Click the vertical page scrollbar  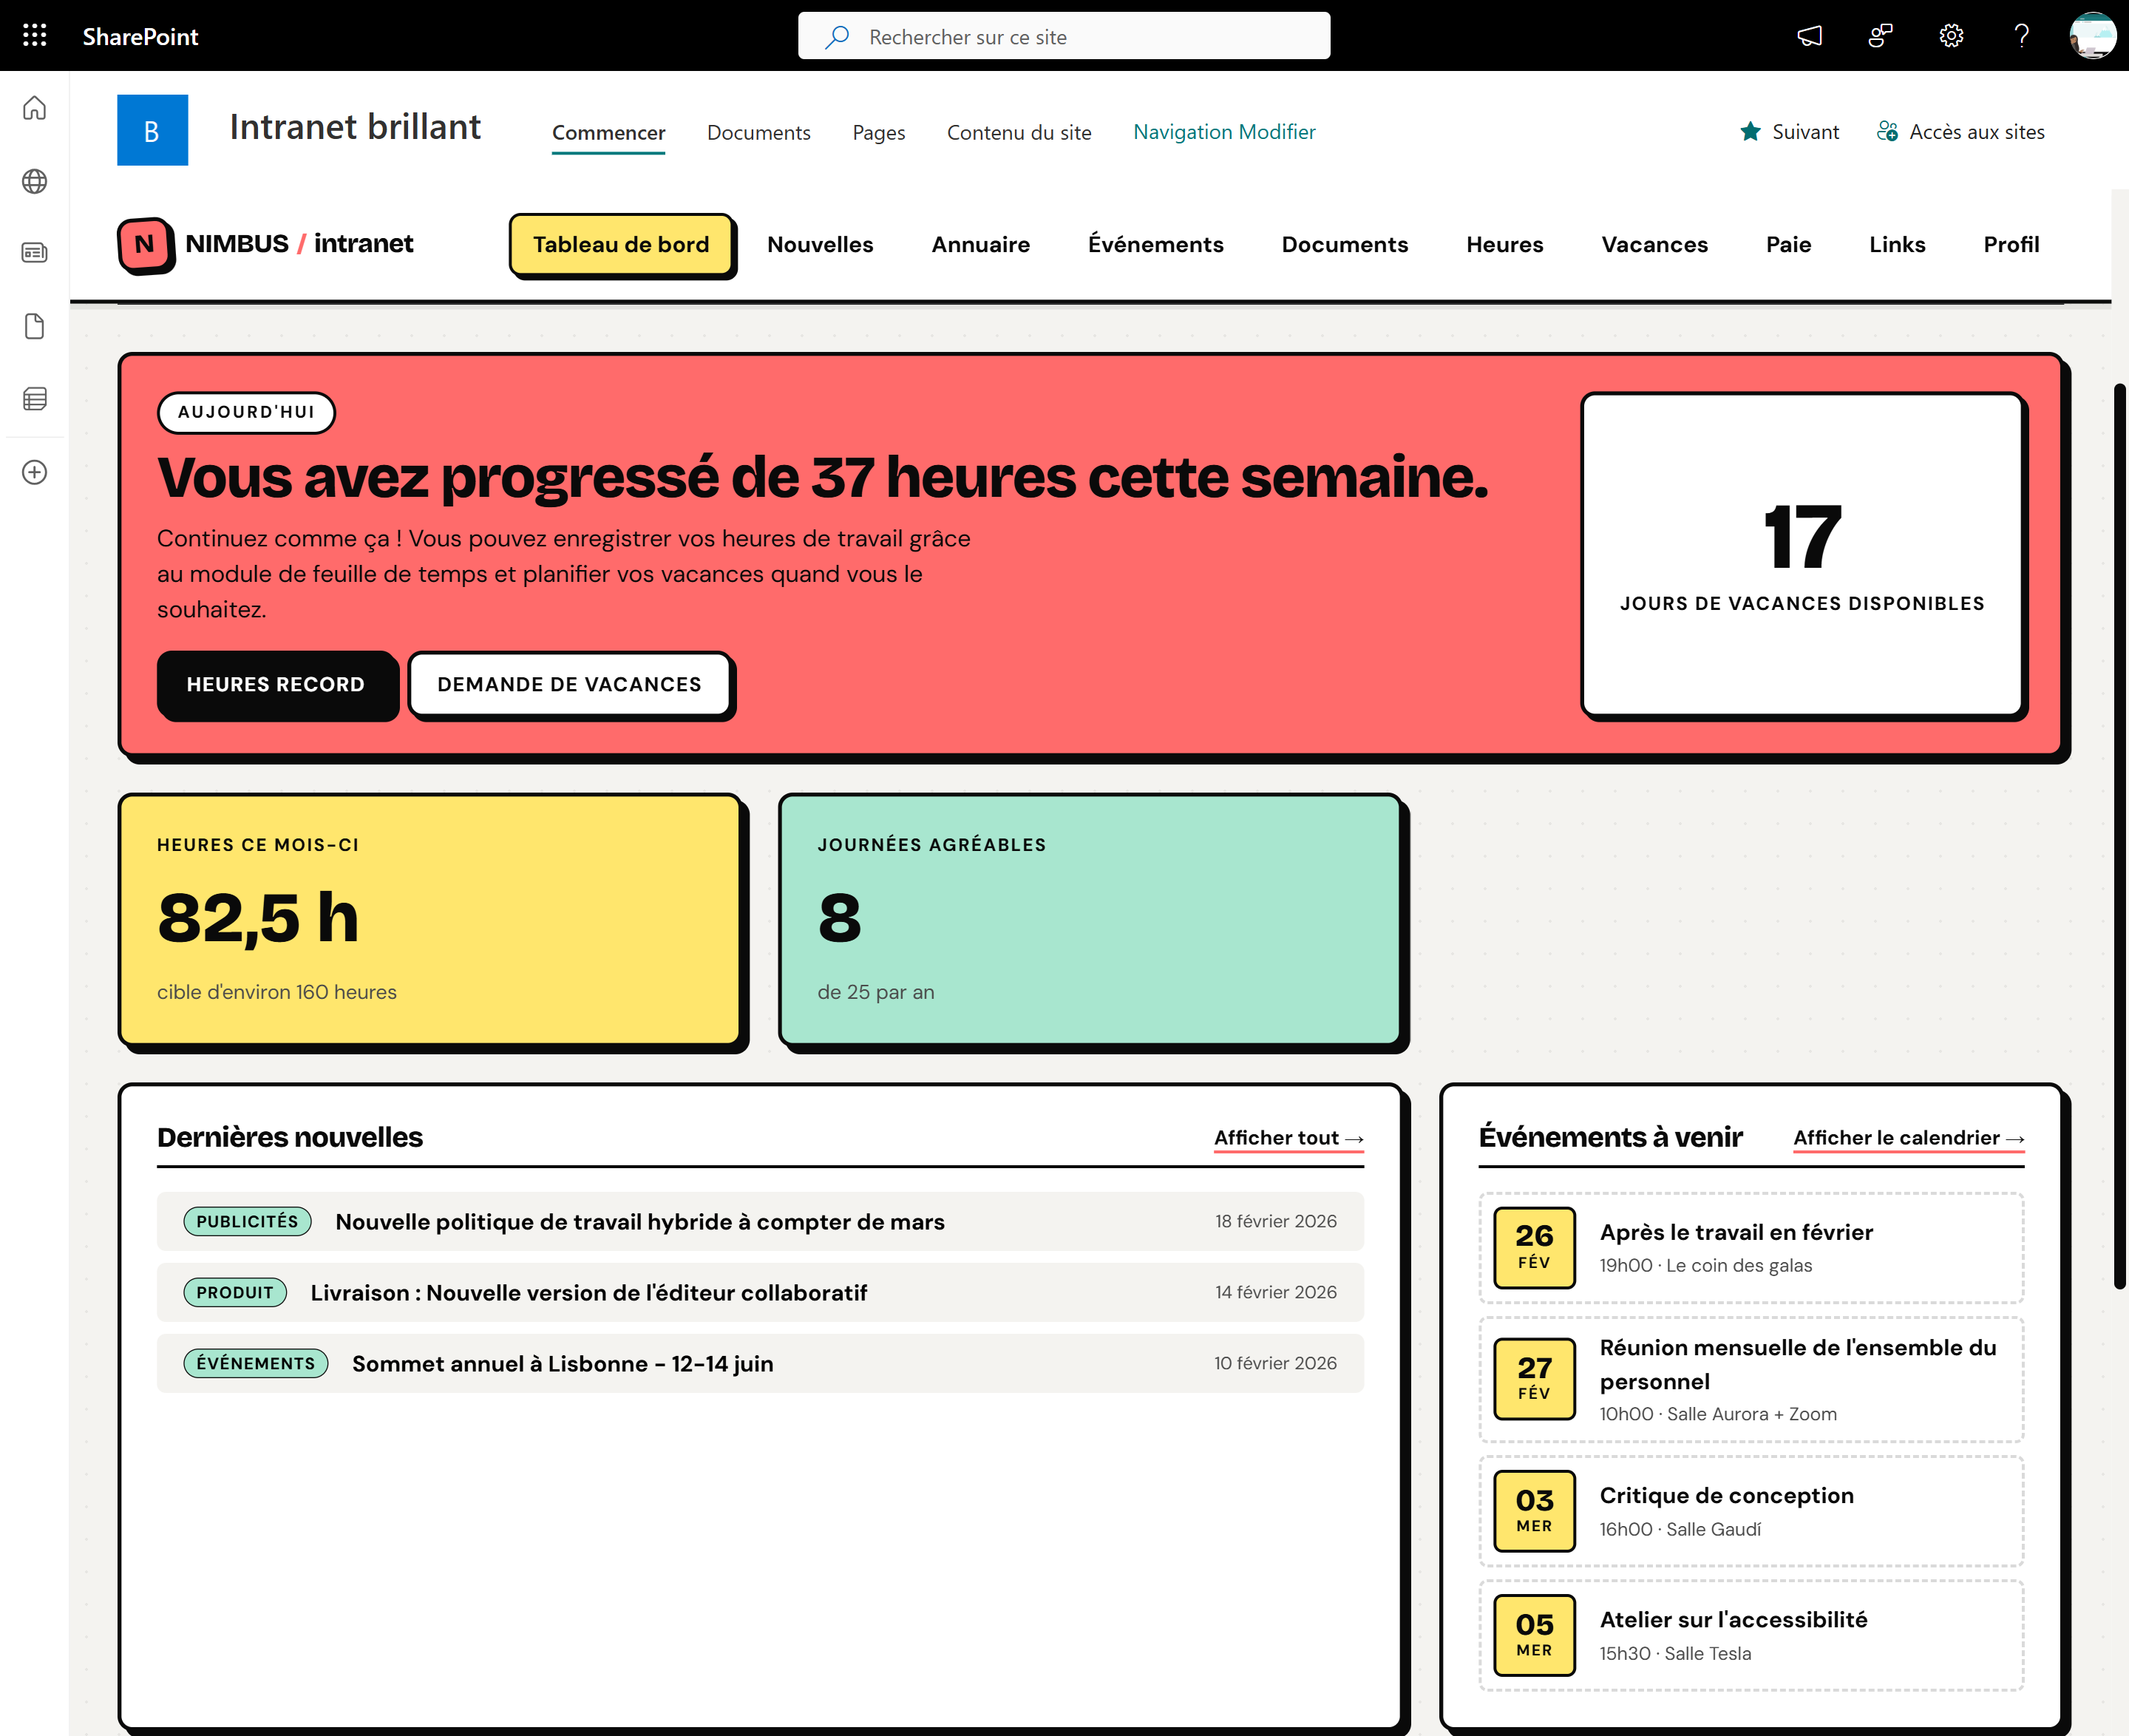[x=2120, y=836]
